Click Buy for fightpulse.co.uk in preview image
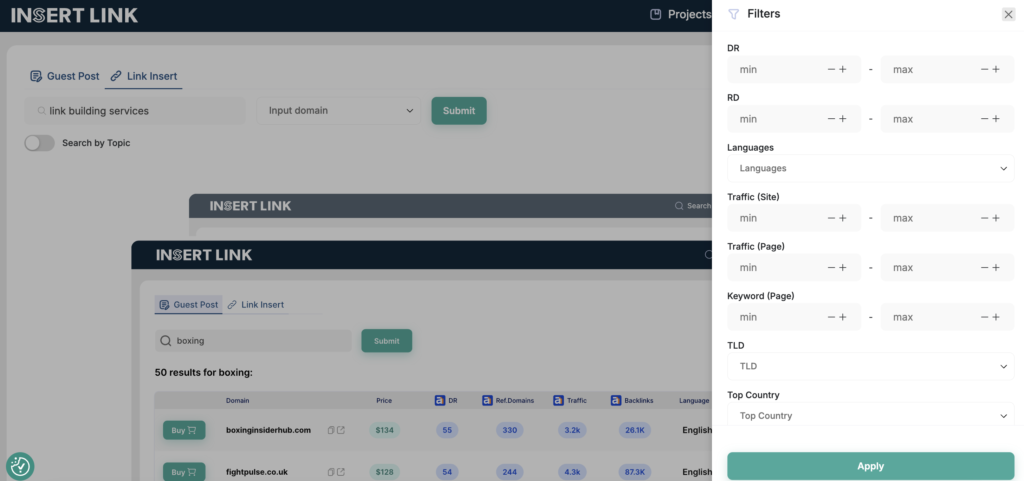The width and height of the screenshot is (1024, 481). point(184,472)
